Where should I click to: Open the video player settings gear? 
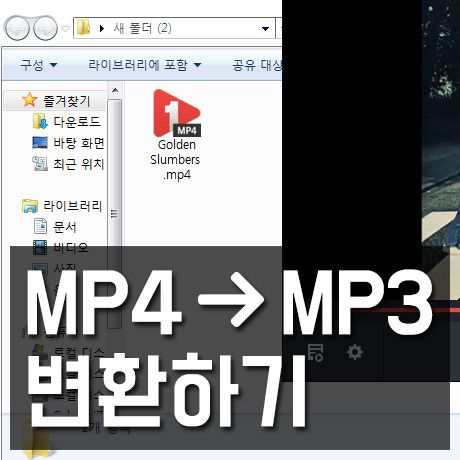pyautogui.click(x=355, y=352)
